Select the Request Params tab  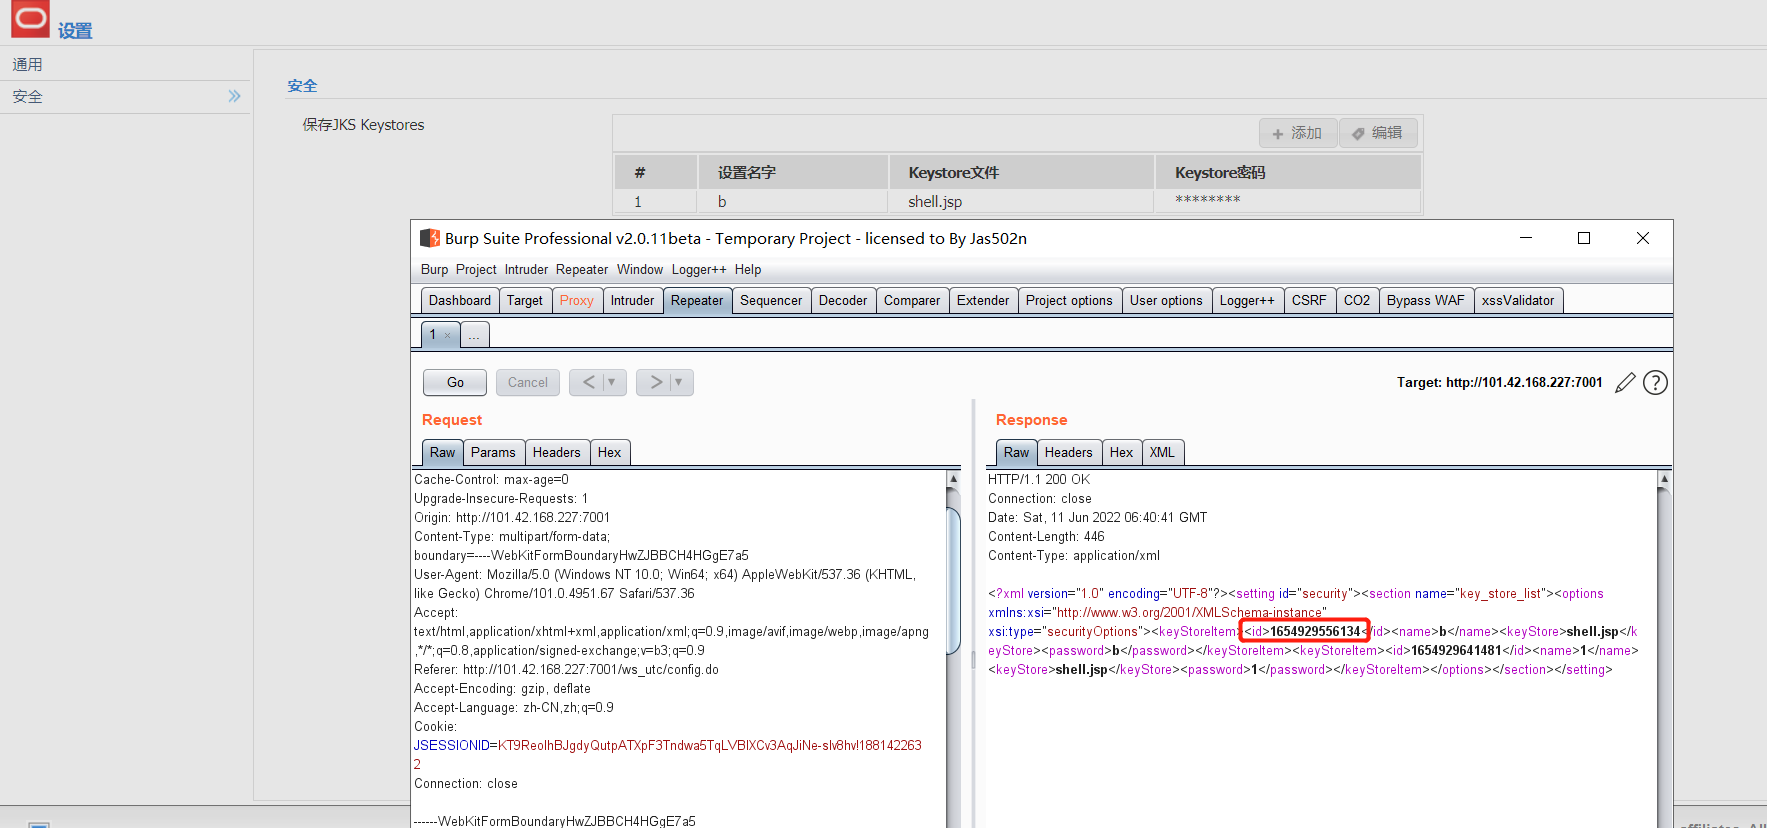[493, 453]
